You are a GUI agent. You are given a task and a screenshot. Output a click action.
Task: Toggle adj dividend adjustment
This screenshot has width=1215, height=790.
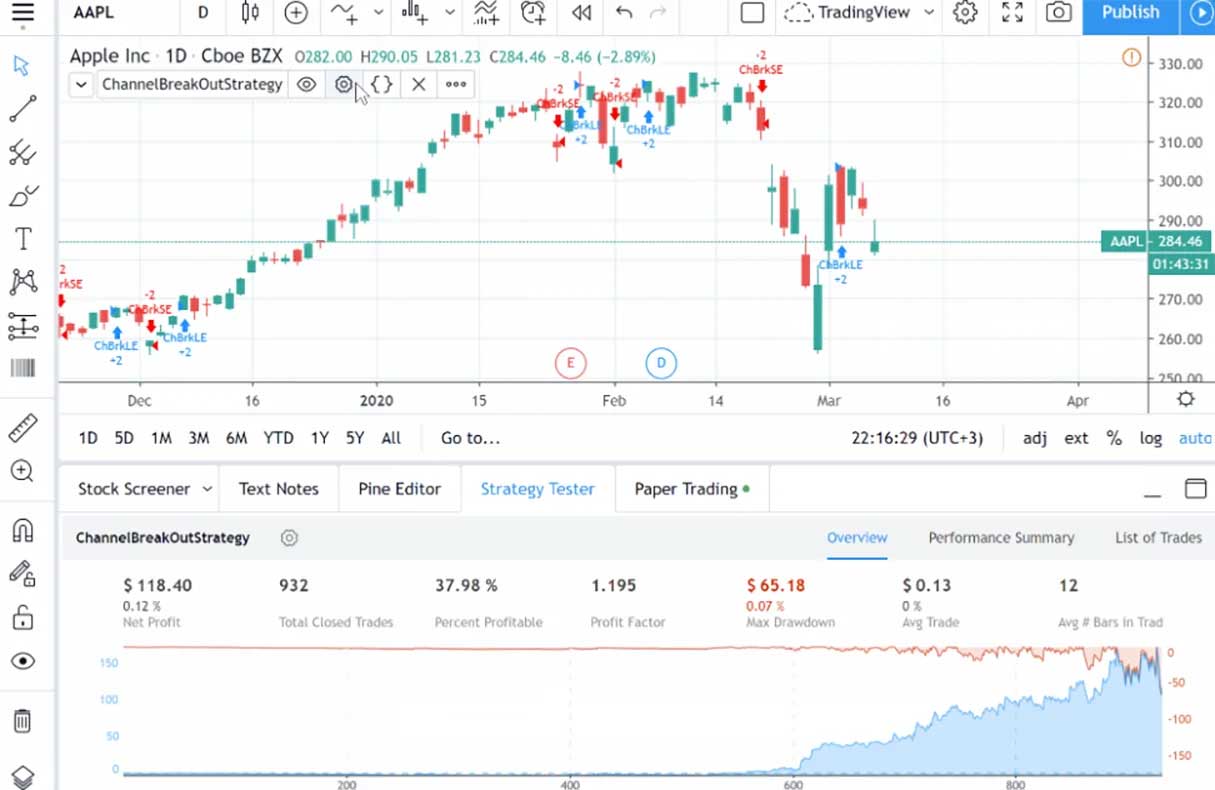click(x=1035, y=438)
